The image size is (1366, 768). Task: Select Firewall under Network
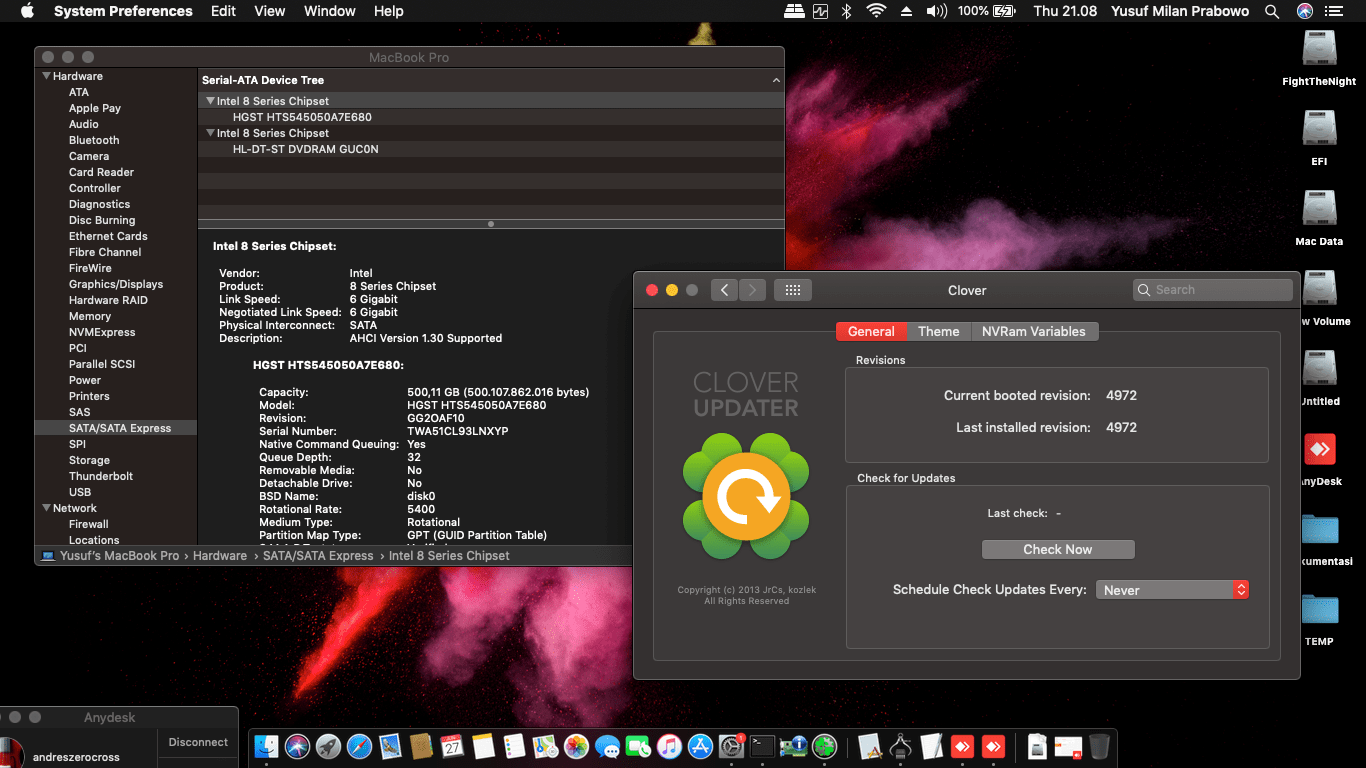[89, 524]
